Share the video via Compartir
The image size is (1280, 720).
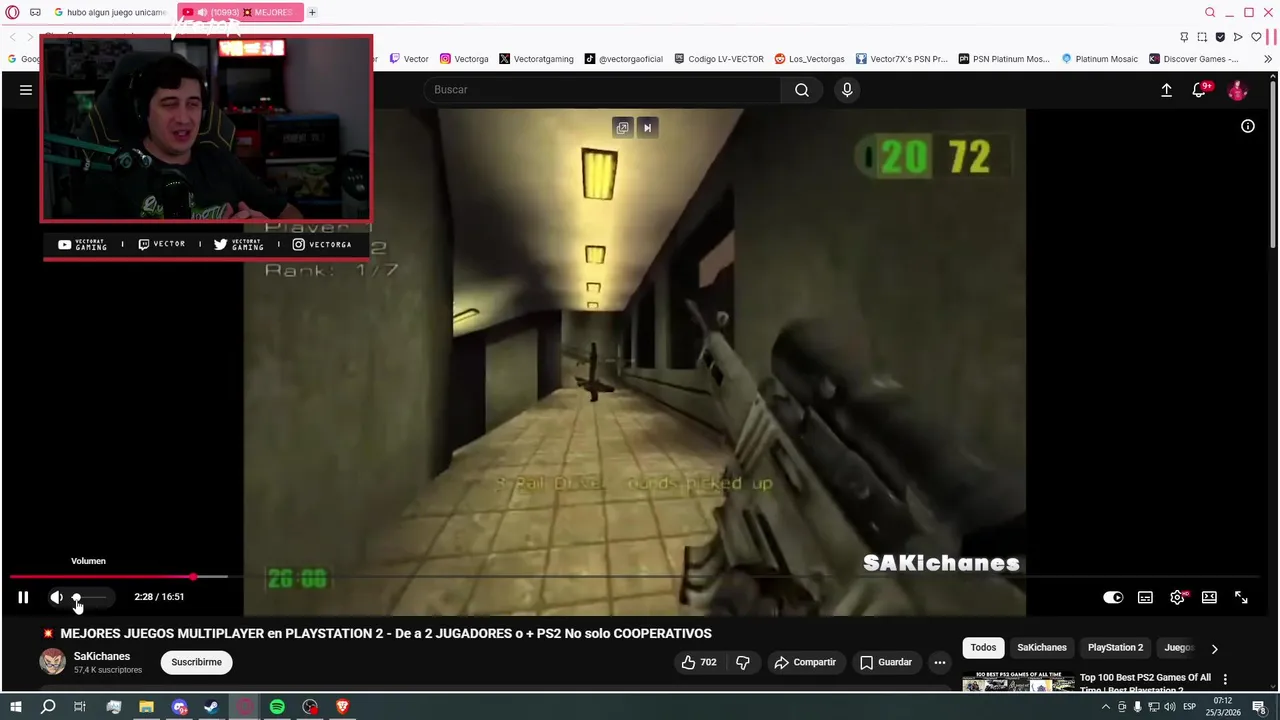805,662
